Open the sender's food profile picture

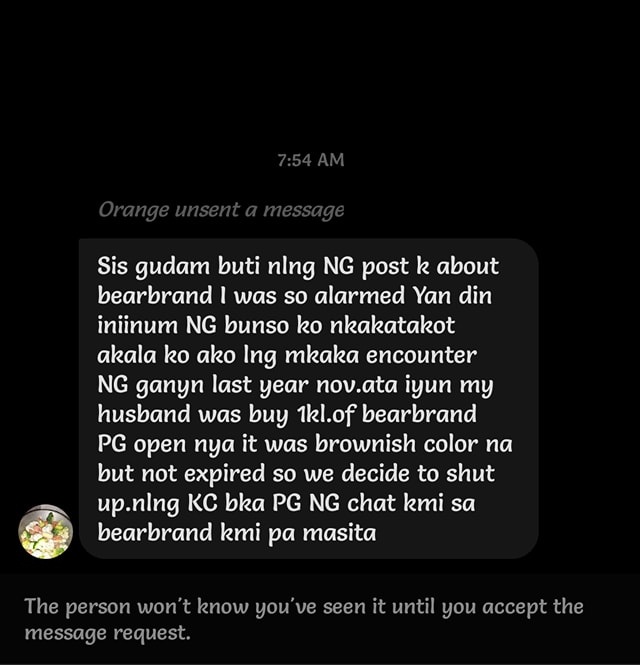pos(45,531)
